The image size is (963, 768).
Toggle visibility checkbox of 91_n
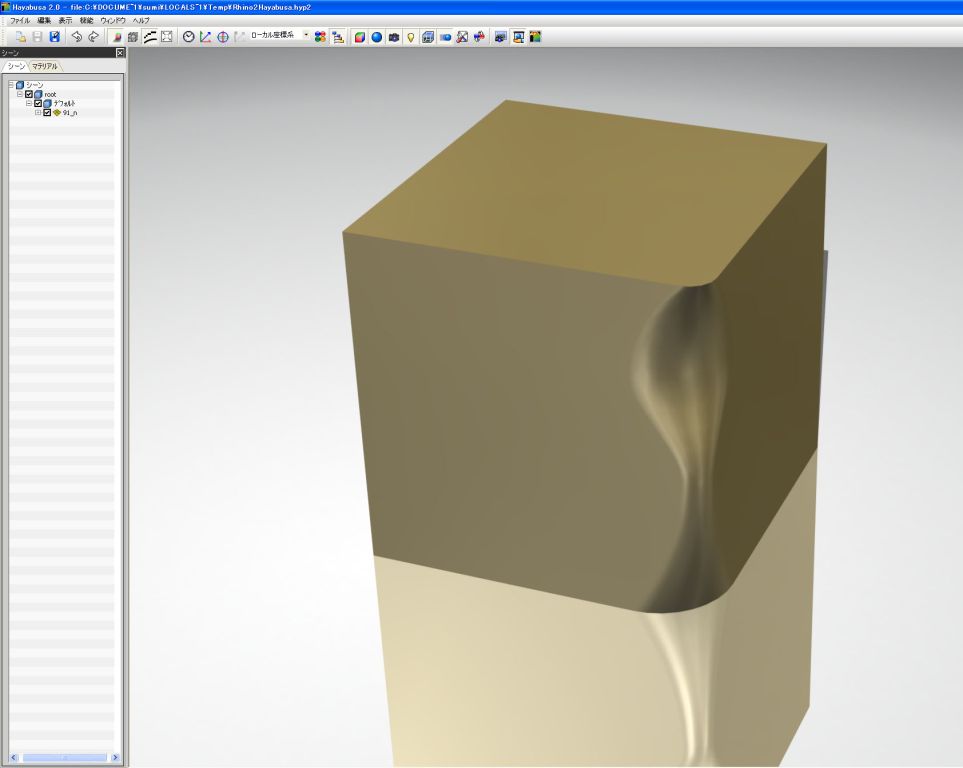coord(47,112)
